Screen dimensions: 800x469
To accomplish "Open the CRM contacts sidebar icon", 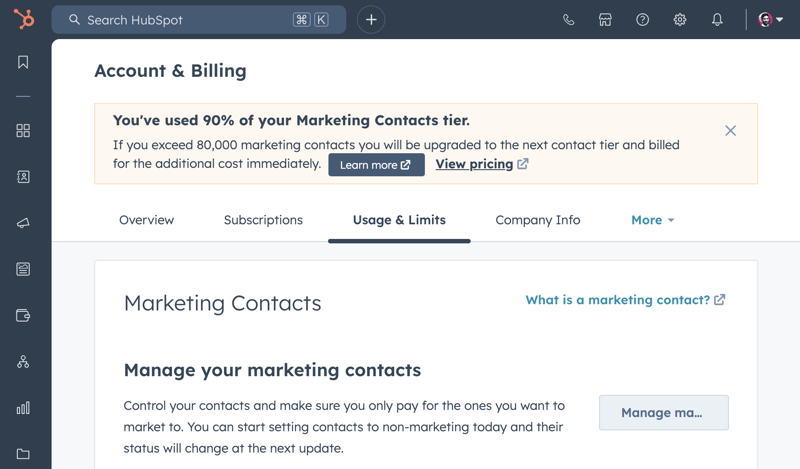I will (x=23, y=177).
